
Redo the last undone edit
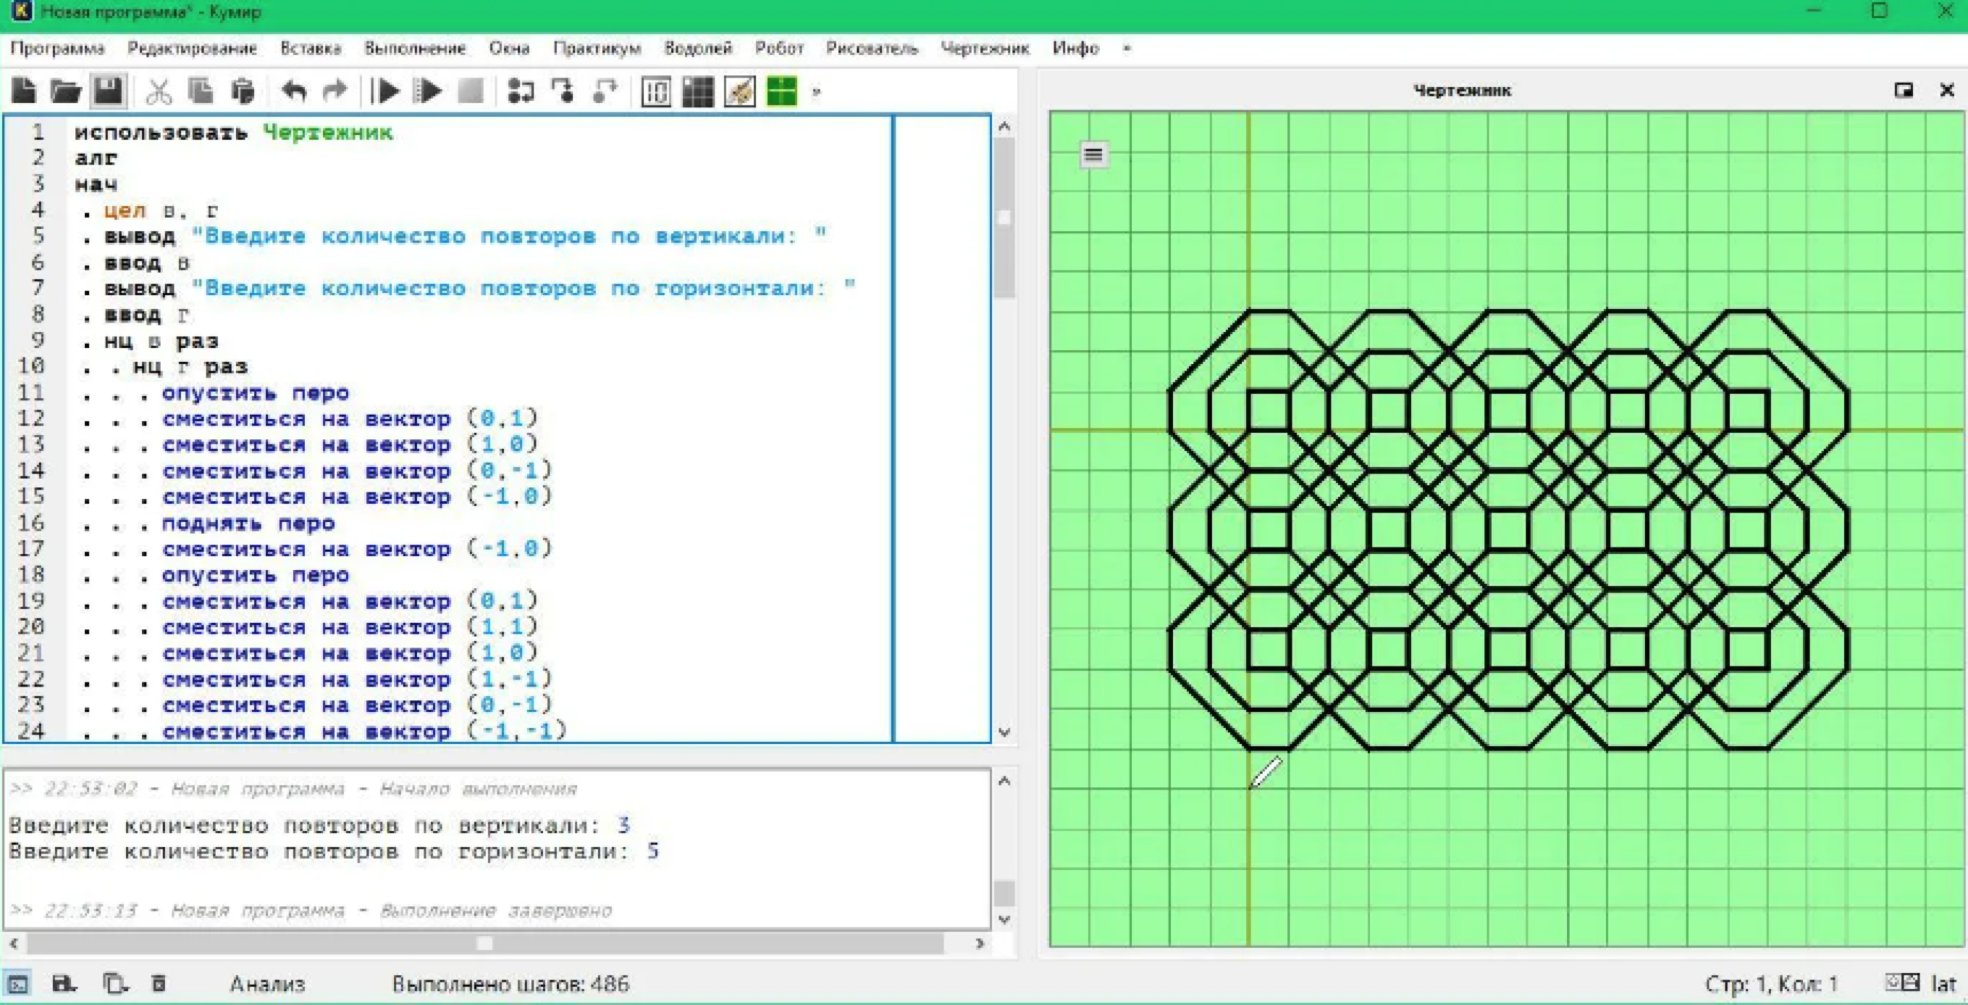[x=335, y=92]
